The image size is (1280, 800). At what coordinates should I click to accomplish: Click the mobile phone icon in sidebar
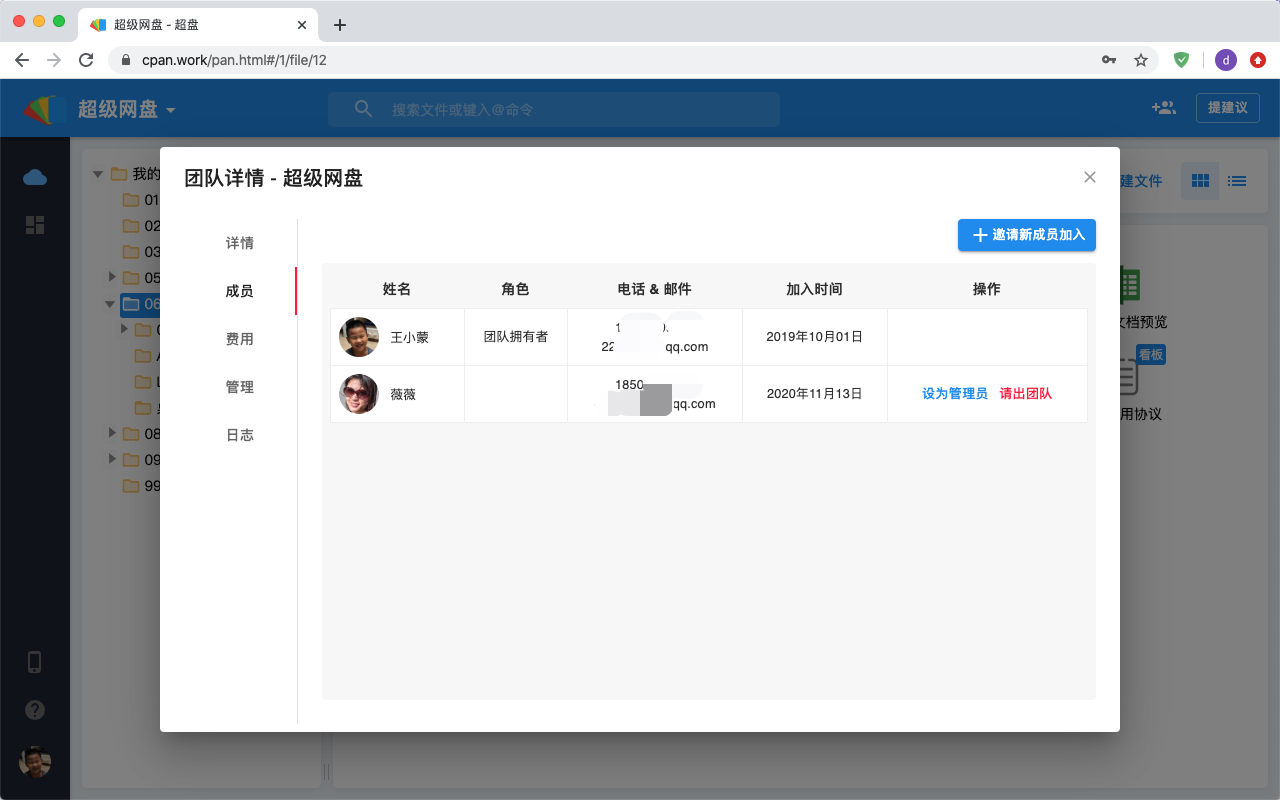point(35,662)
